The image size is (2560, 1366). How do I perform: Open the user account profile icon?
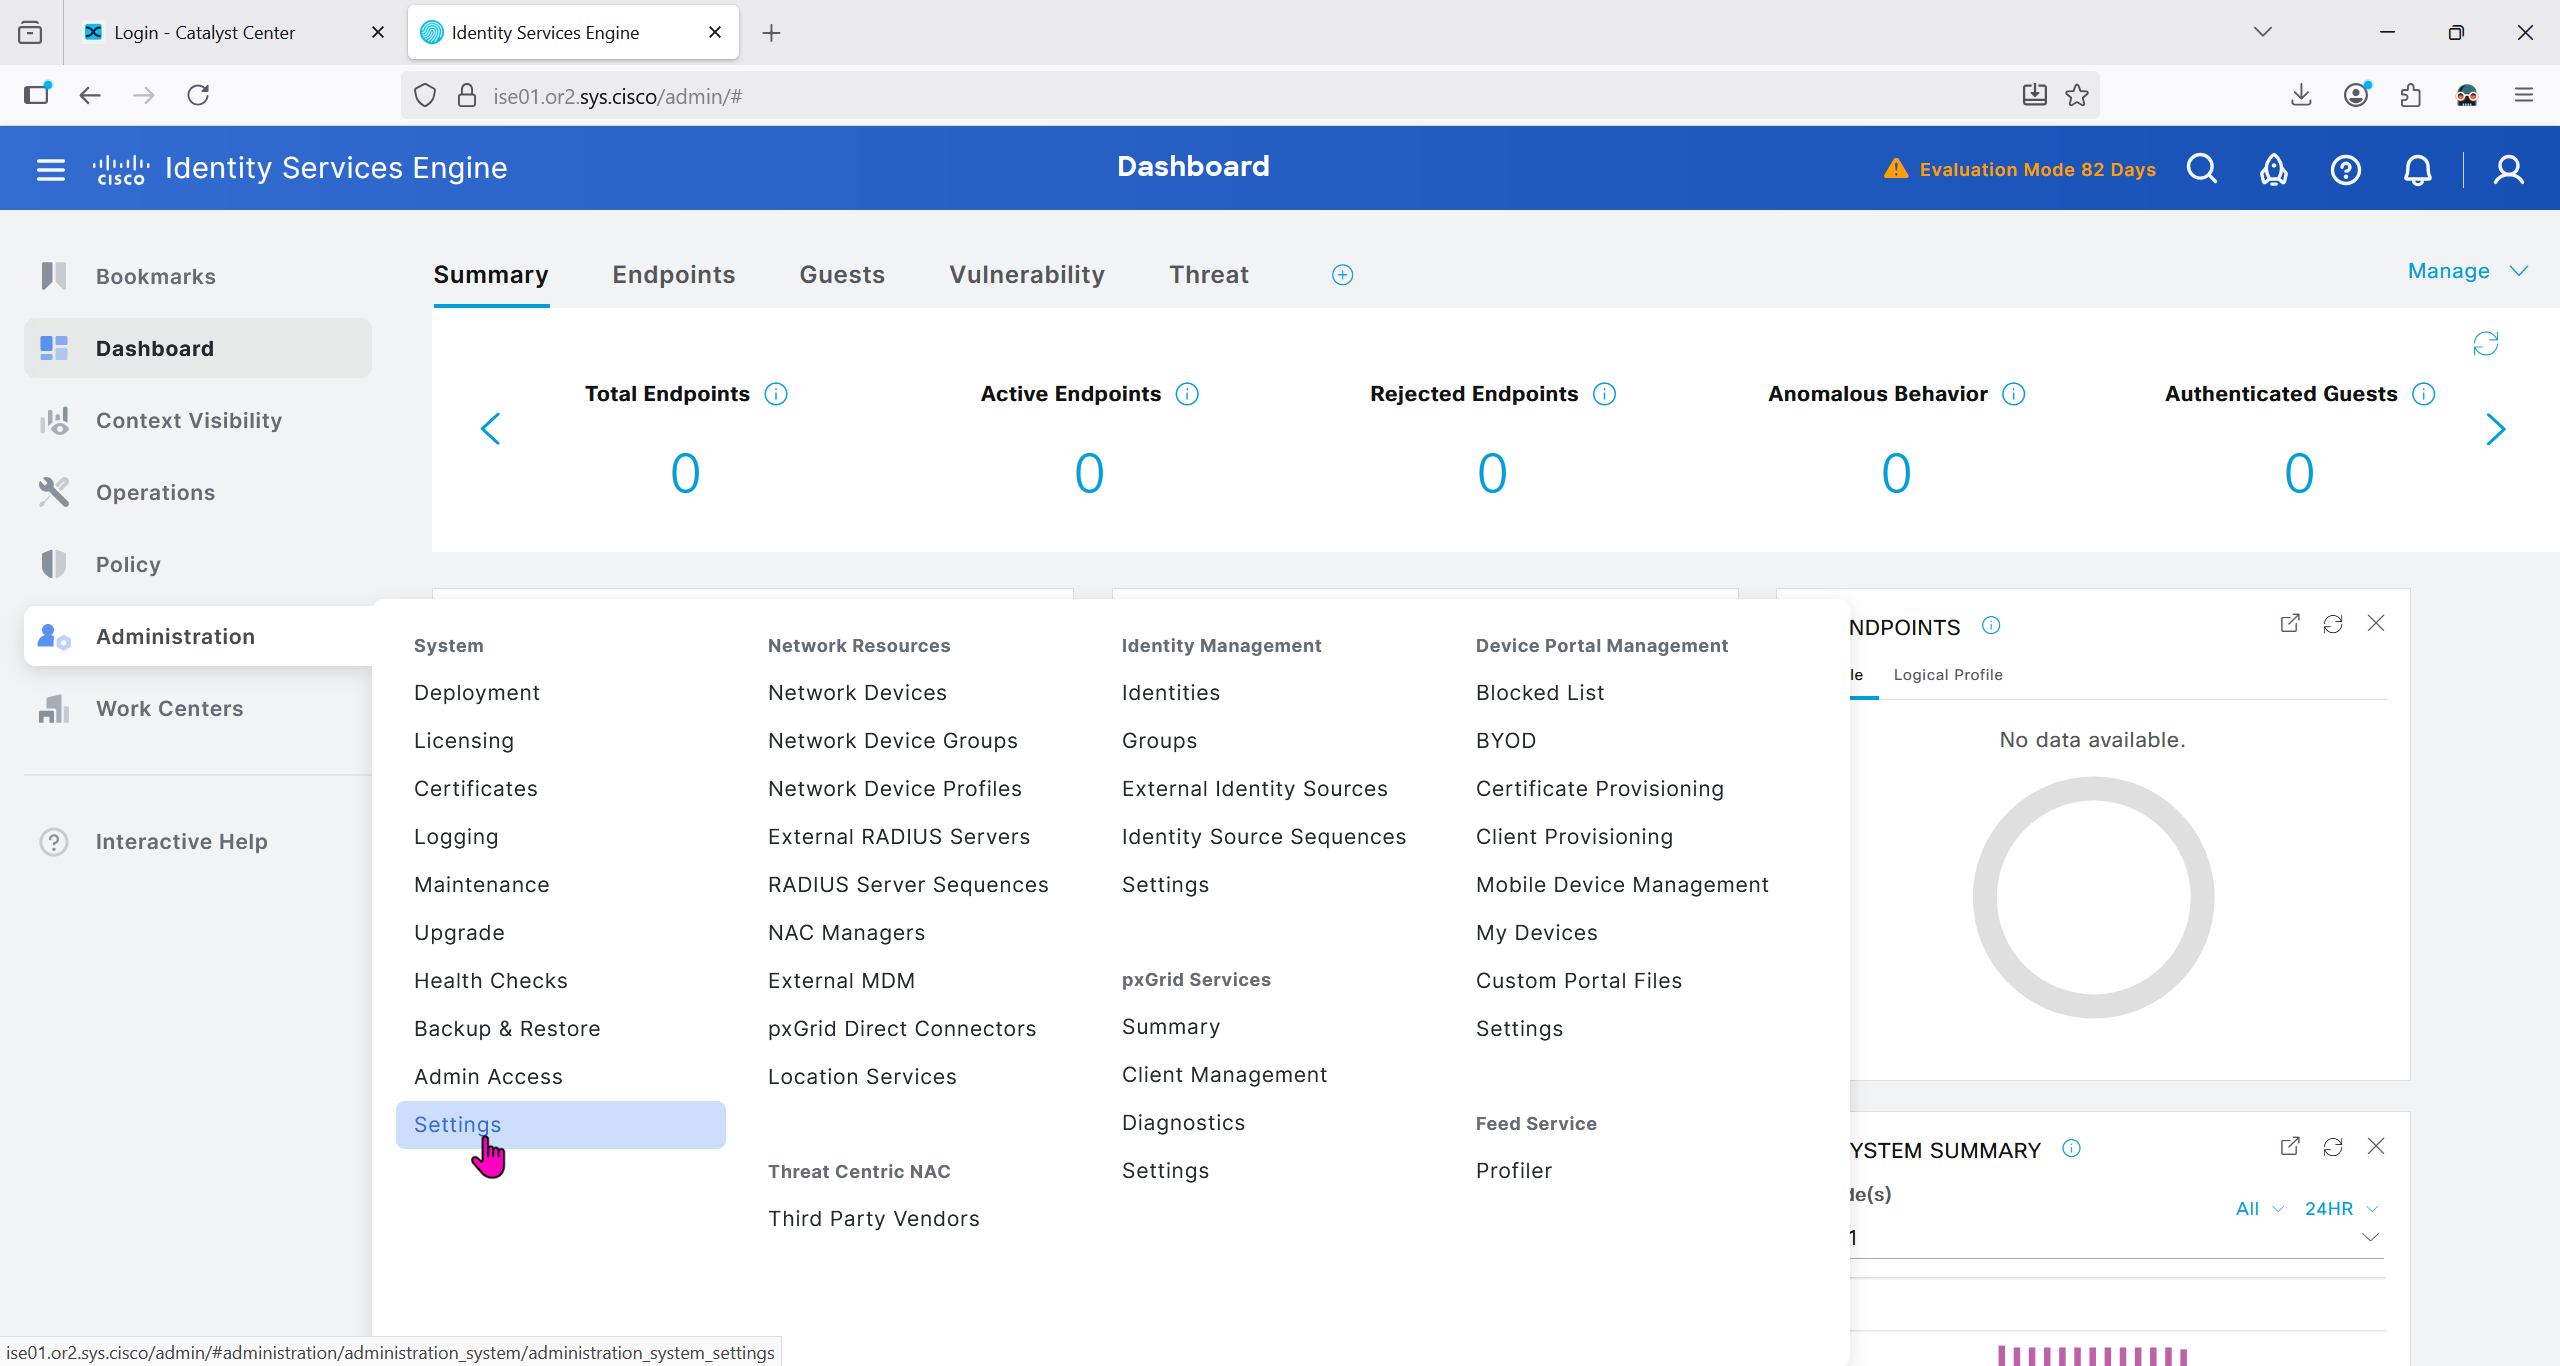2508,170
